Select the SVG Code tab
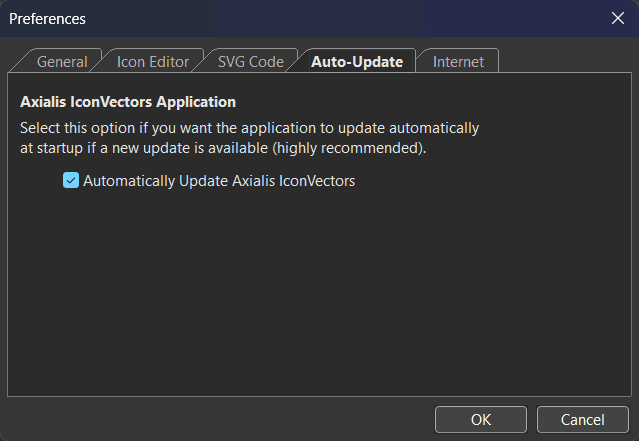 pos(250,62)
